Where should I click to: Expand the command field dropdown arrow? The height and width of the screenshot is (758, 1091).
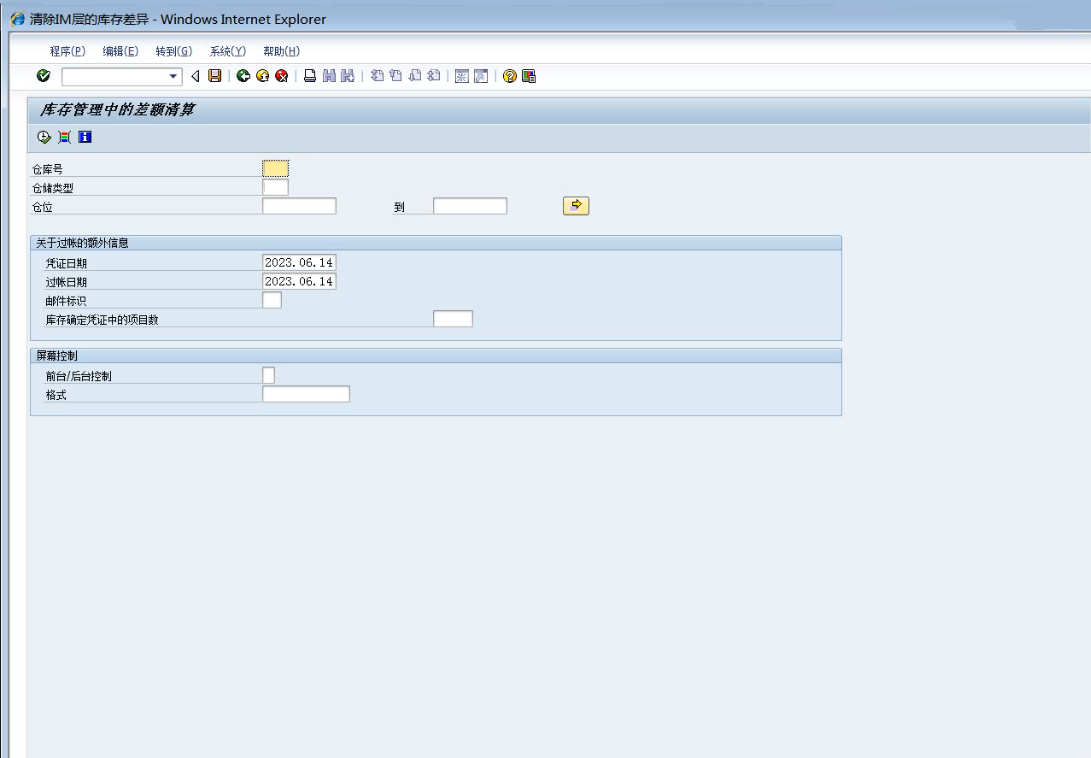(x=173, y=76)
